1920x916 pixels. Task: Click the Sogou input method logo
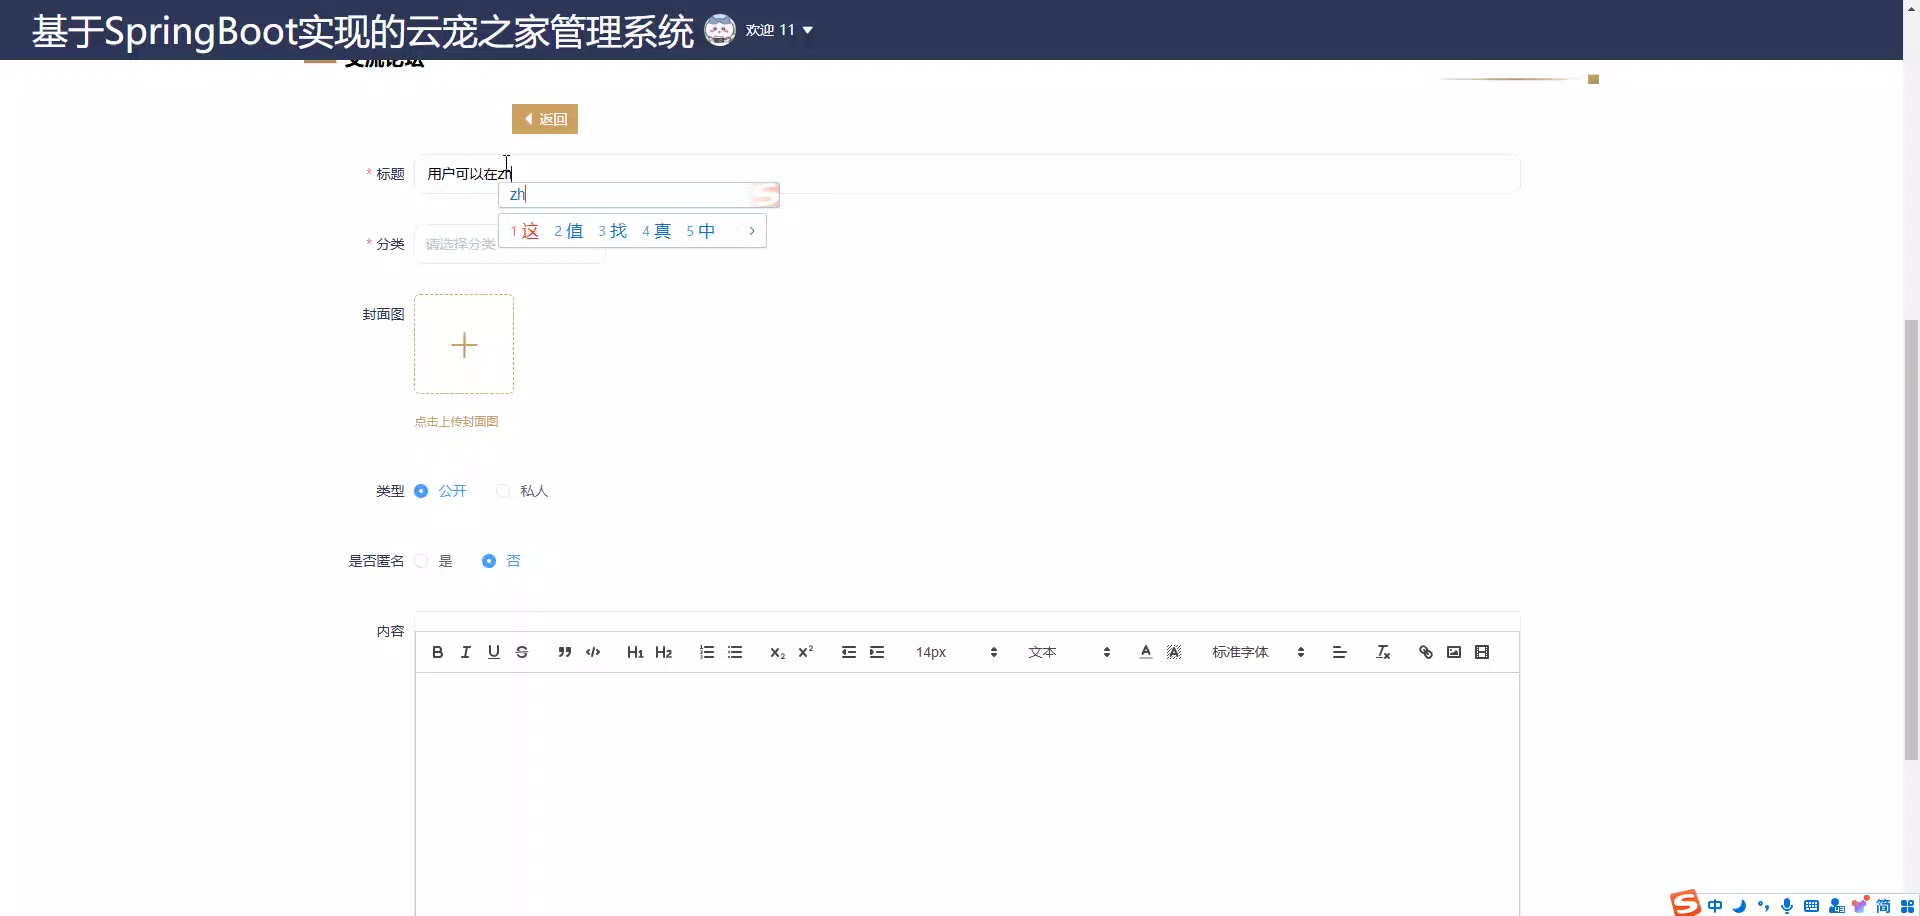(1686, 903)
